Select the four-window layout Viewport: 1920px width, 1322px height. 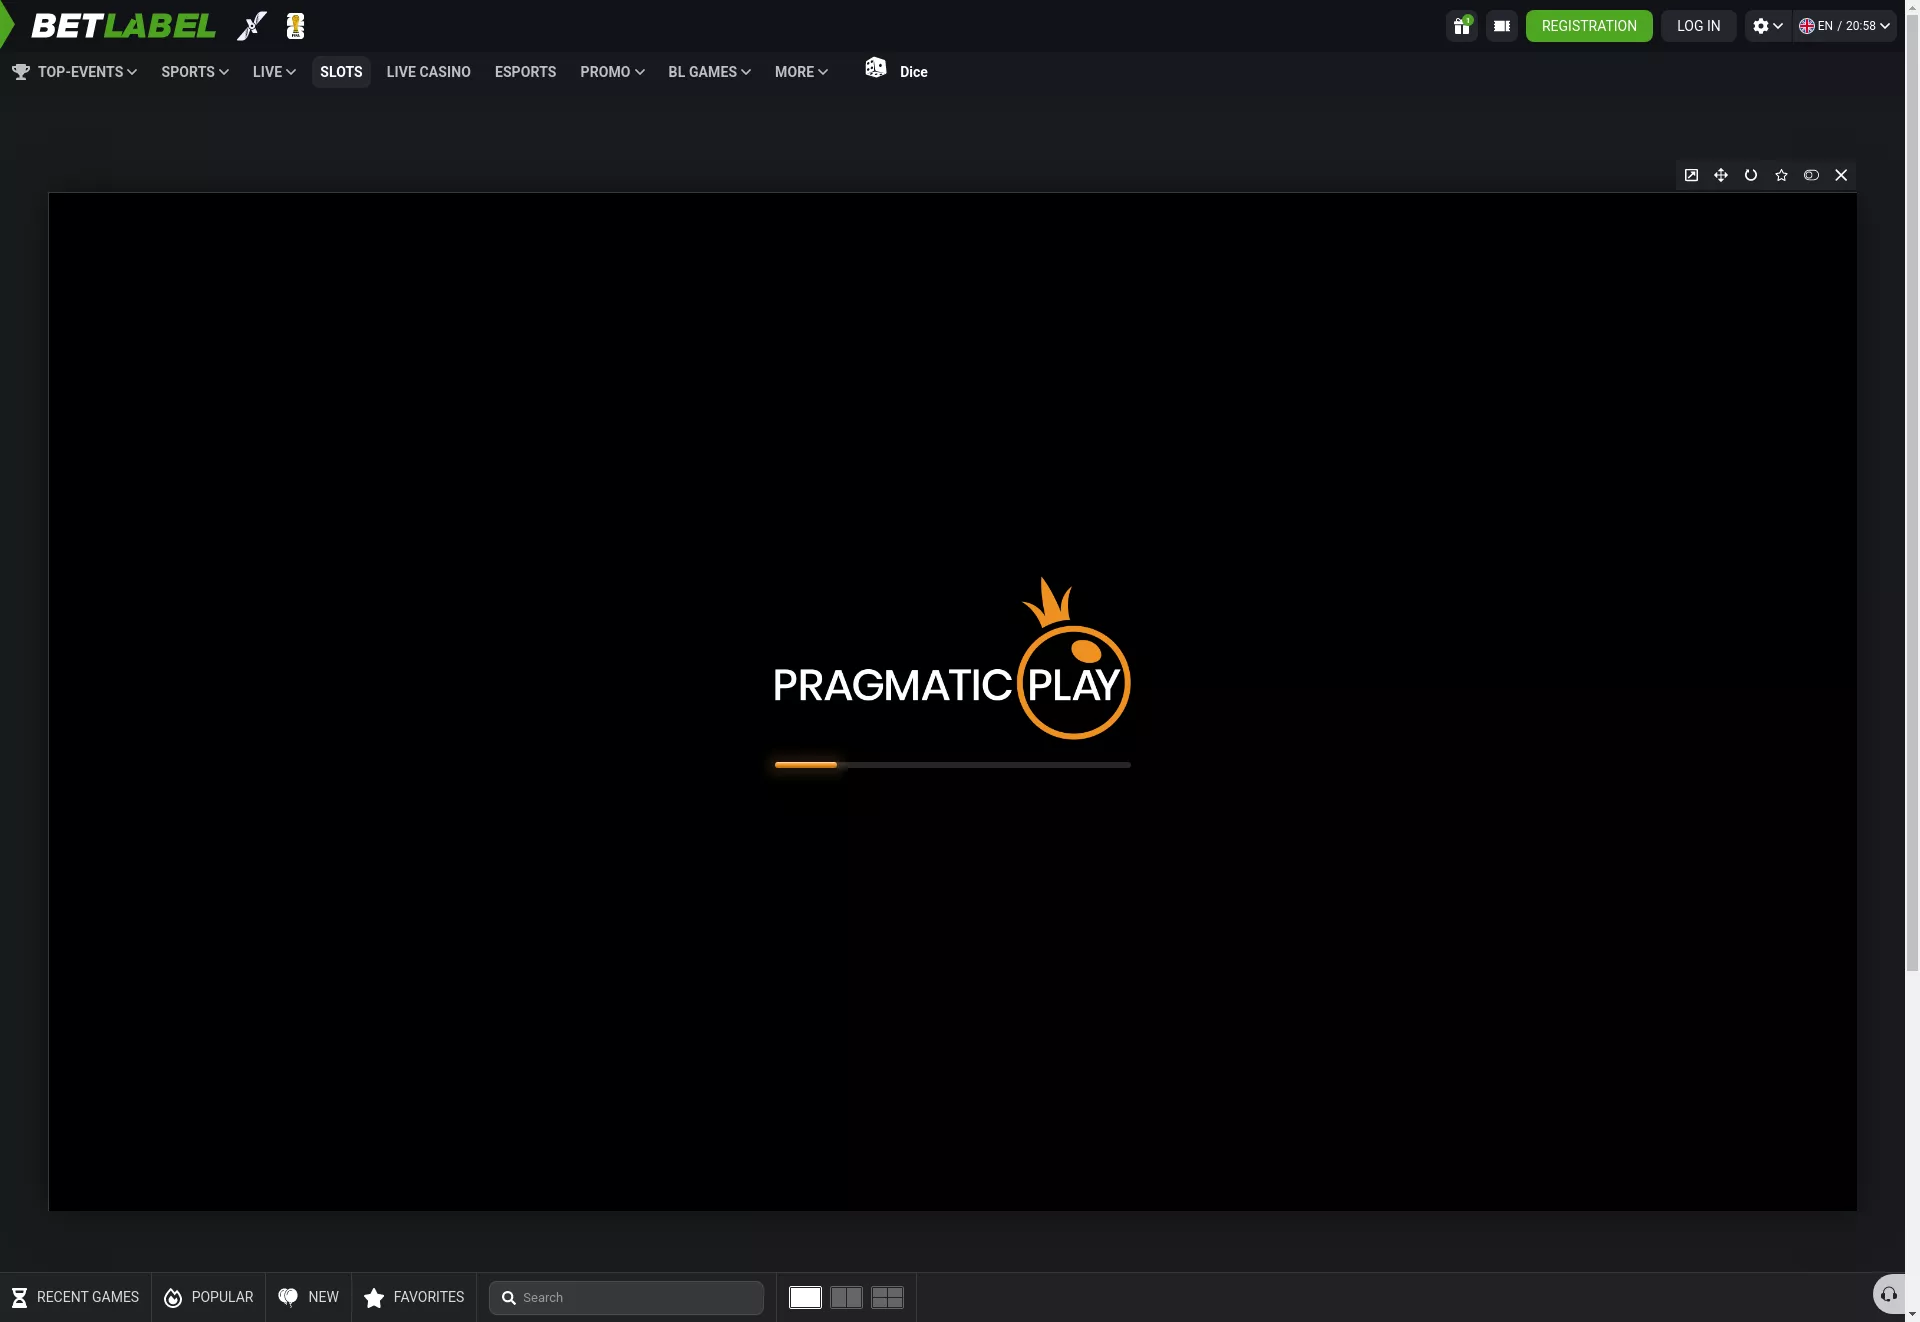pos(887,1297)
